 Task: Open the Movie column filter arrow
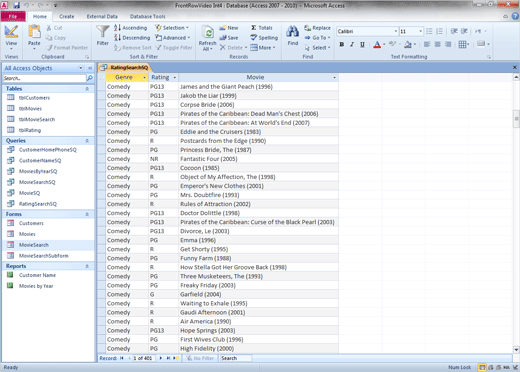point(334,78)
